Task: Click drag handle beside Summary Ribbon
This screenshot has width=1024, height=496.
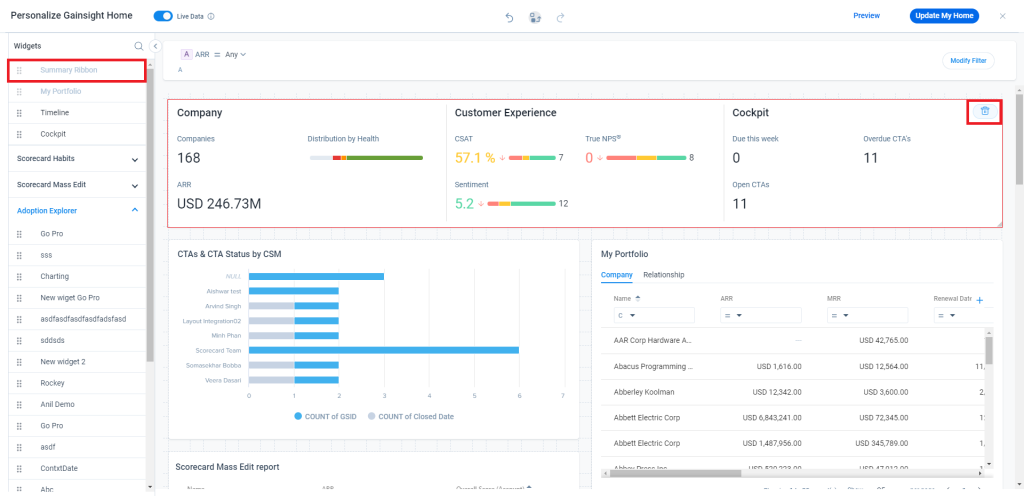Action: click(19, 70)
